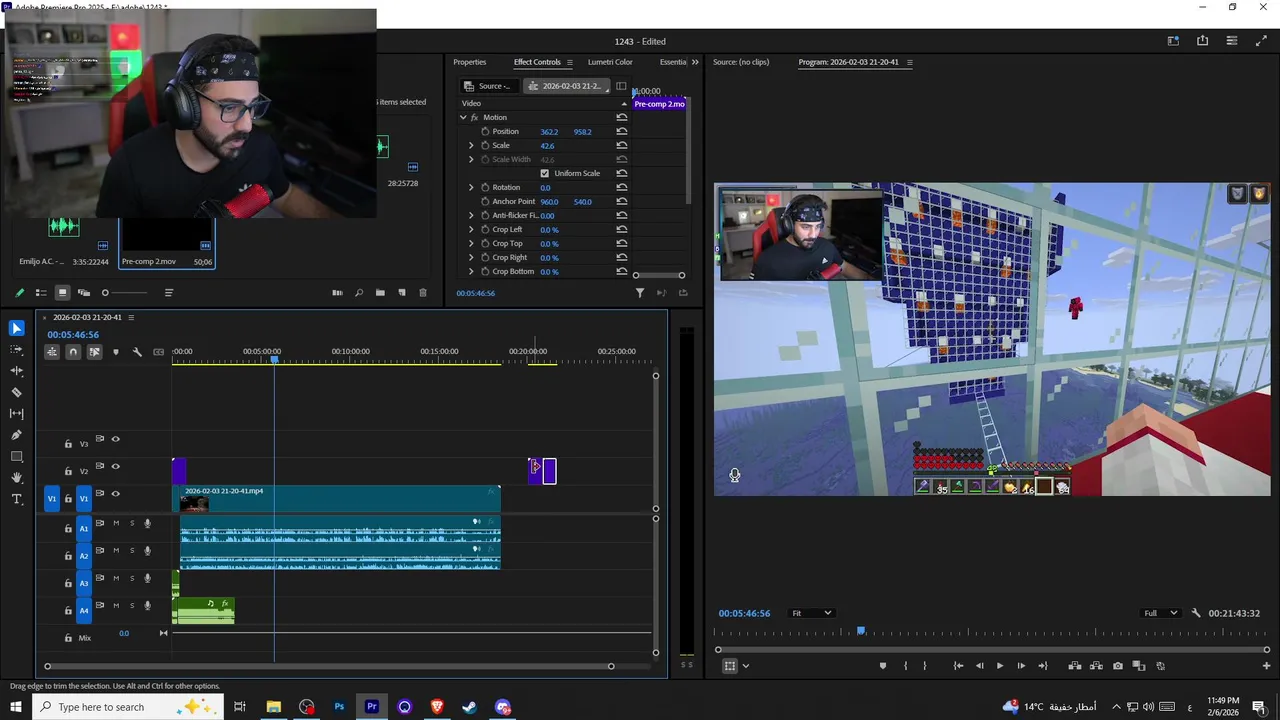
Task: Solo audio track A2
Action: (132, 551)
